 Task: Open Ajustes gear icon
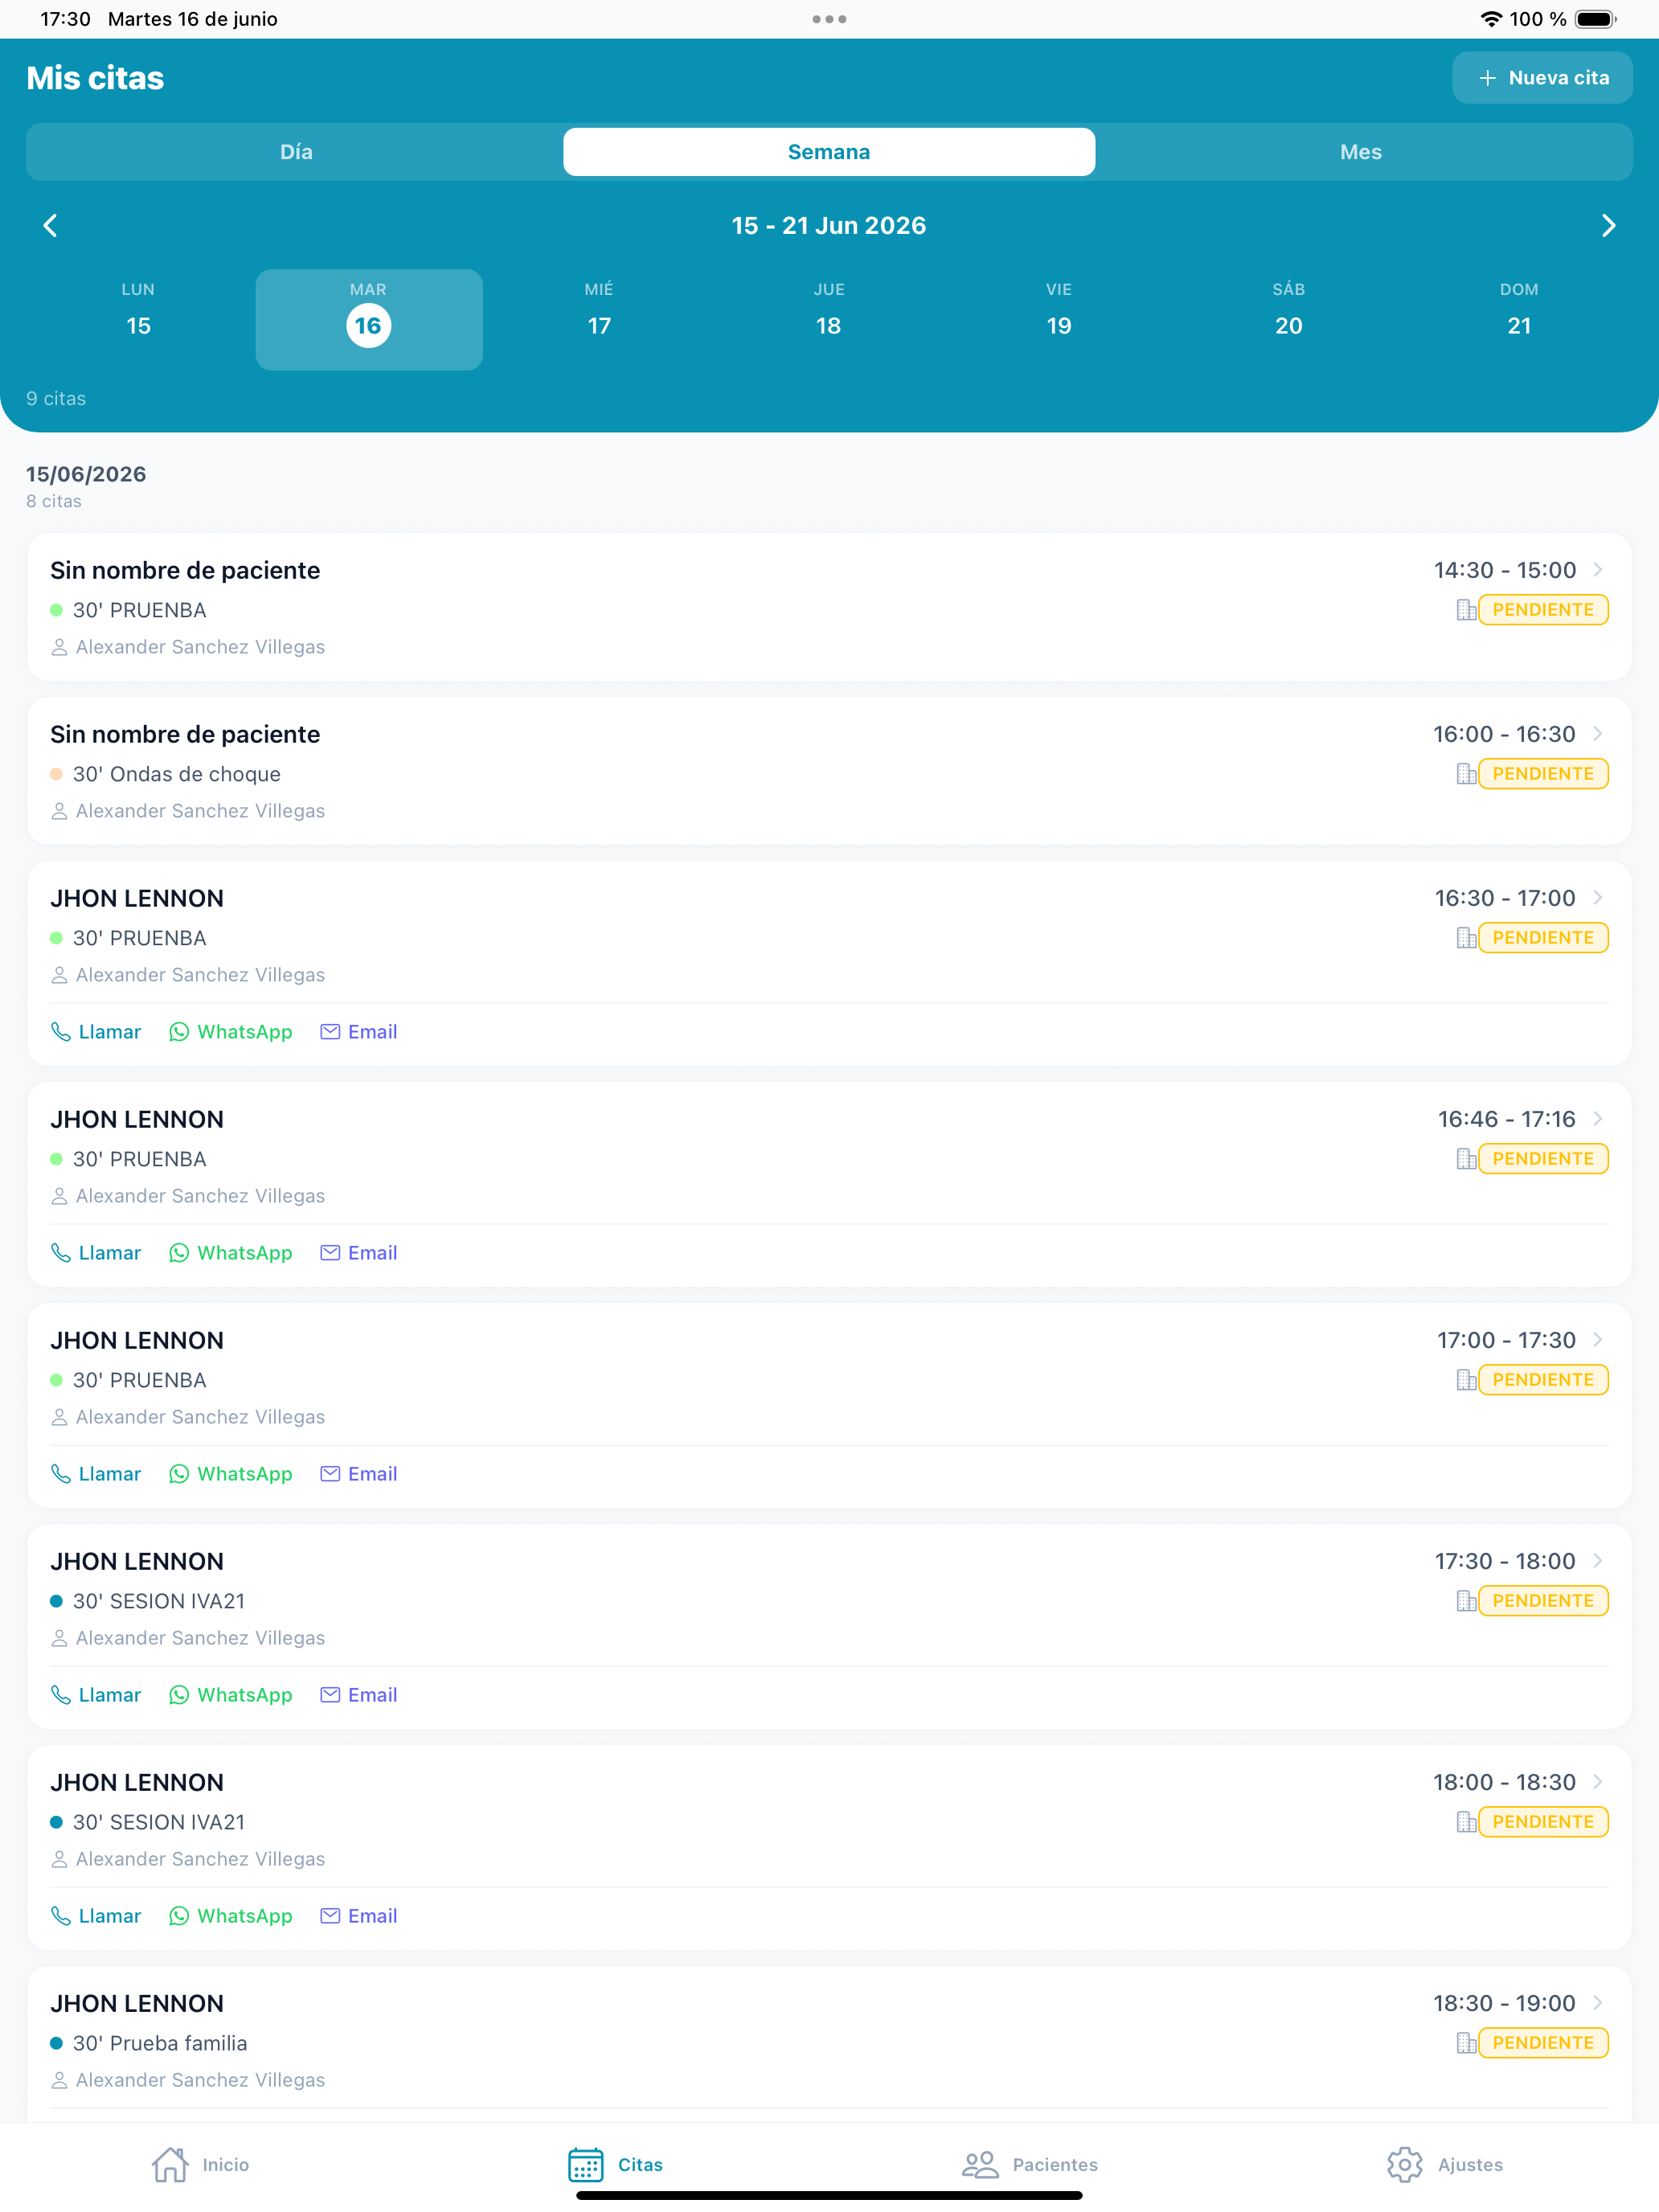point(1405,2164)
